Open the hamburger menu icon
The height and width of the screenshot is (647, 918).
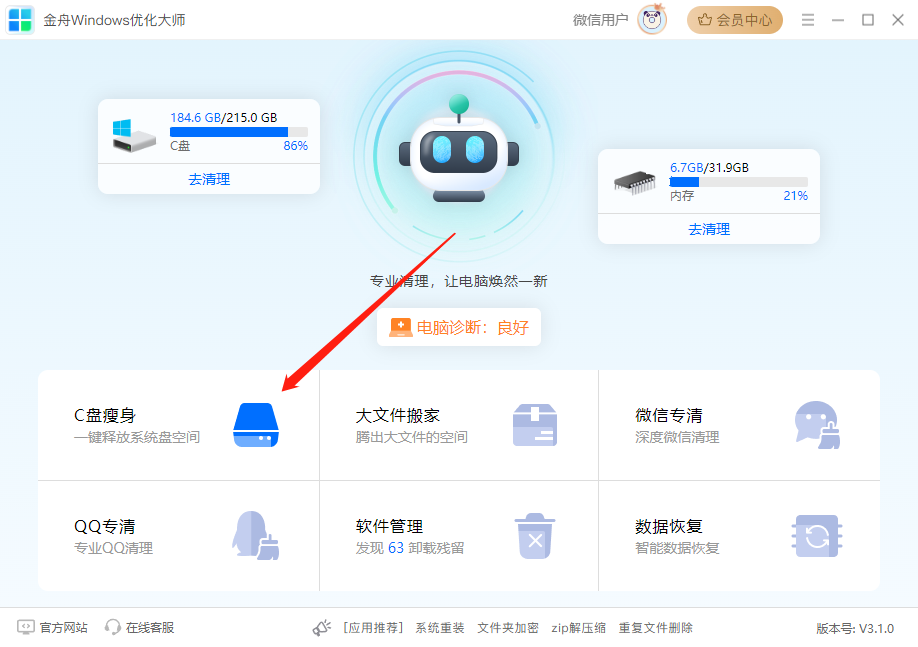pos(808,20)
